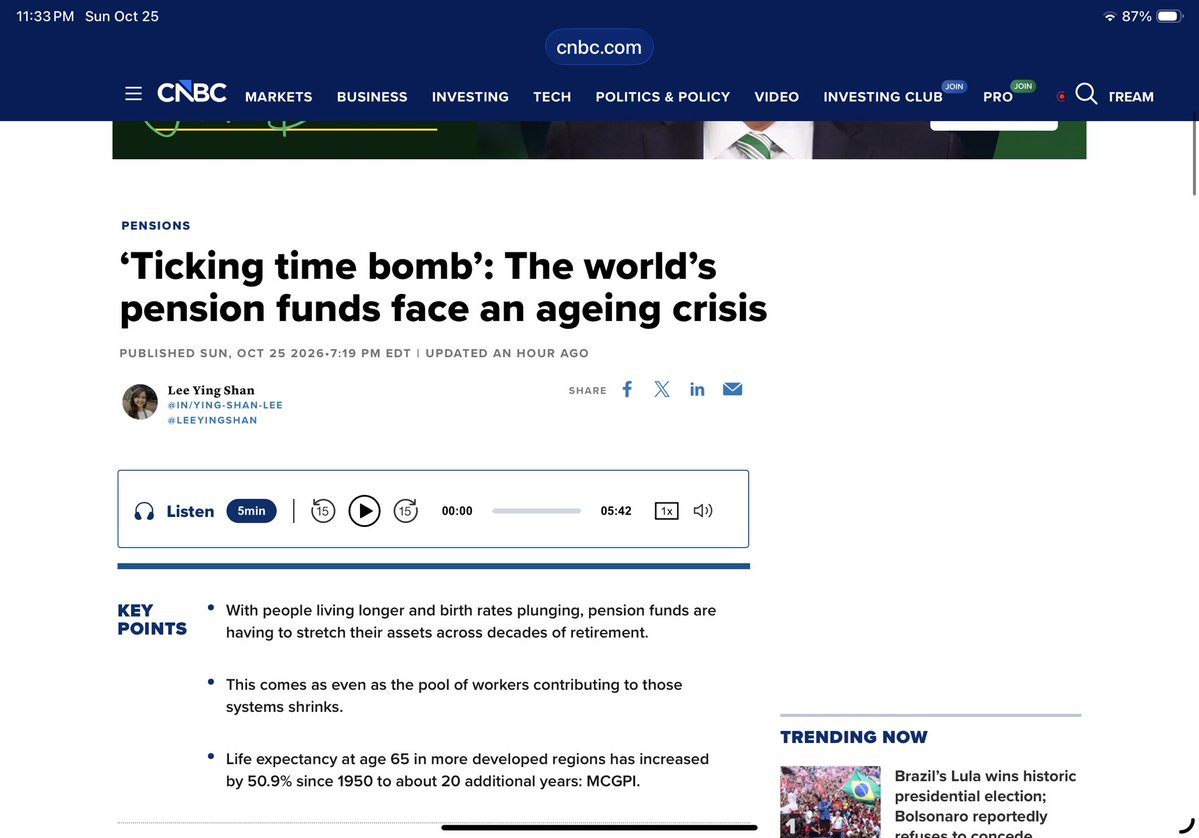The image size is (1199, 838).
Task: Open Politics & Policy menu
Action: 663,97
